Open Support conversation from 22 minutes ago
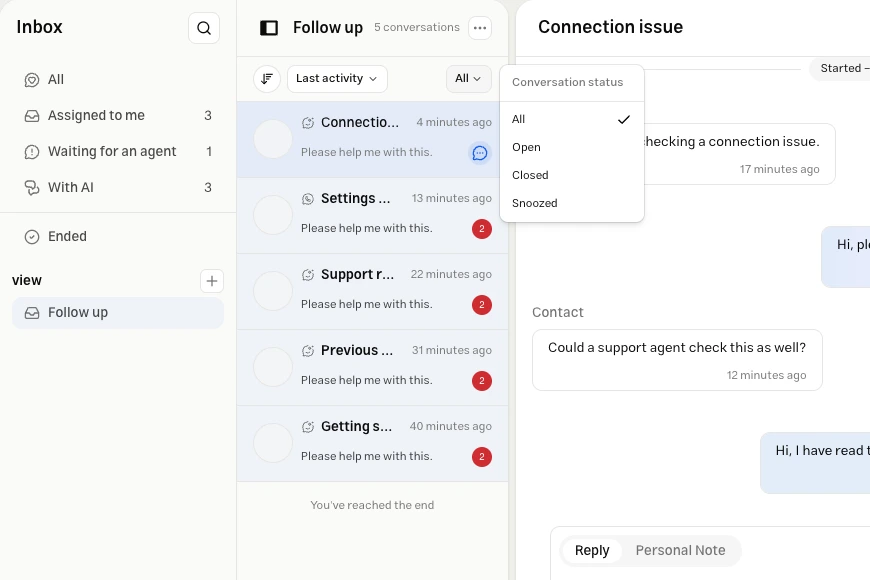This screenshot has width=870, height=580. (x=372, y=291)
